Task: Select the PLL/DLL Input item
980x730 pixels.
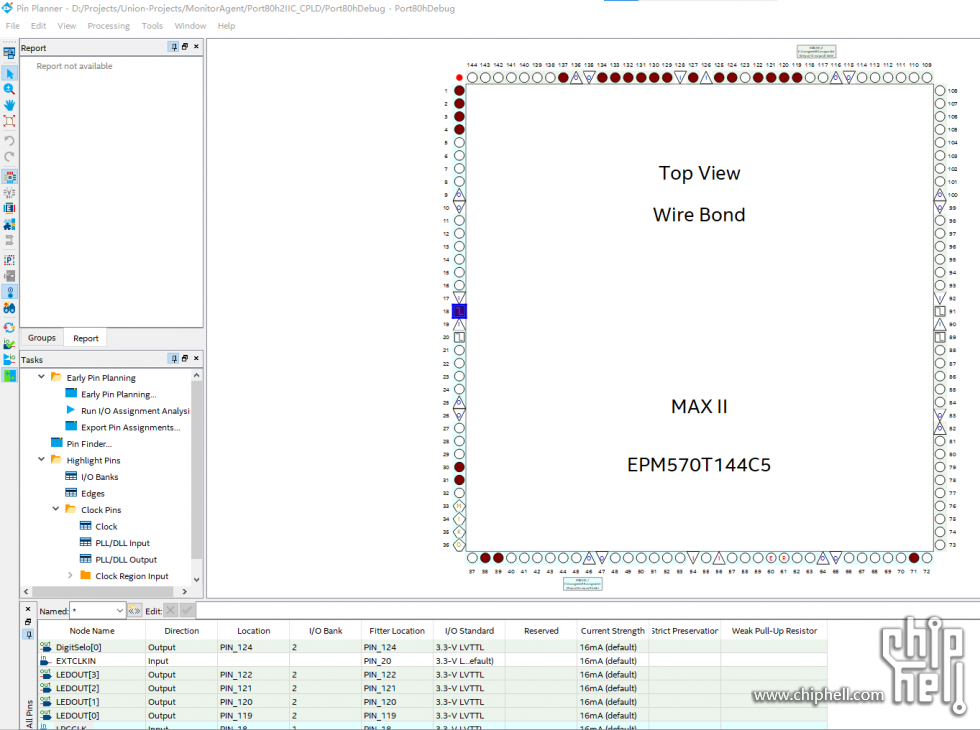Action: coord(122,543)
